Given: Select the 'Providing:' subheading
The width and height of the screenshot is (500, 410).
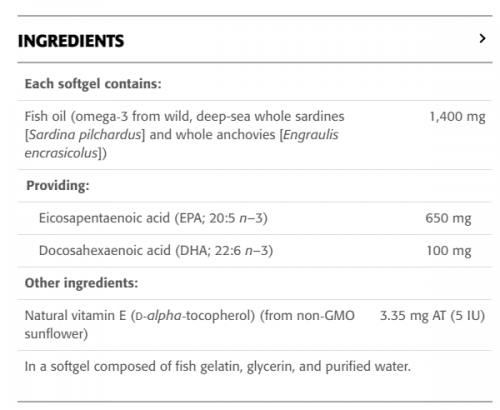Looking at the screenshot, I should 58,185.
